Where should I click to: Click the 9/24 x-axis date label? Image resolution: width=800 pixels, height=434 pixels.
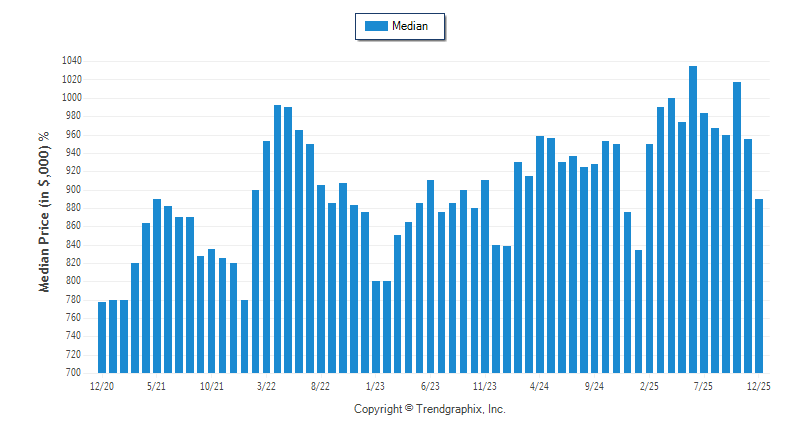594,385
